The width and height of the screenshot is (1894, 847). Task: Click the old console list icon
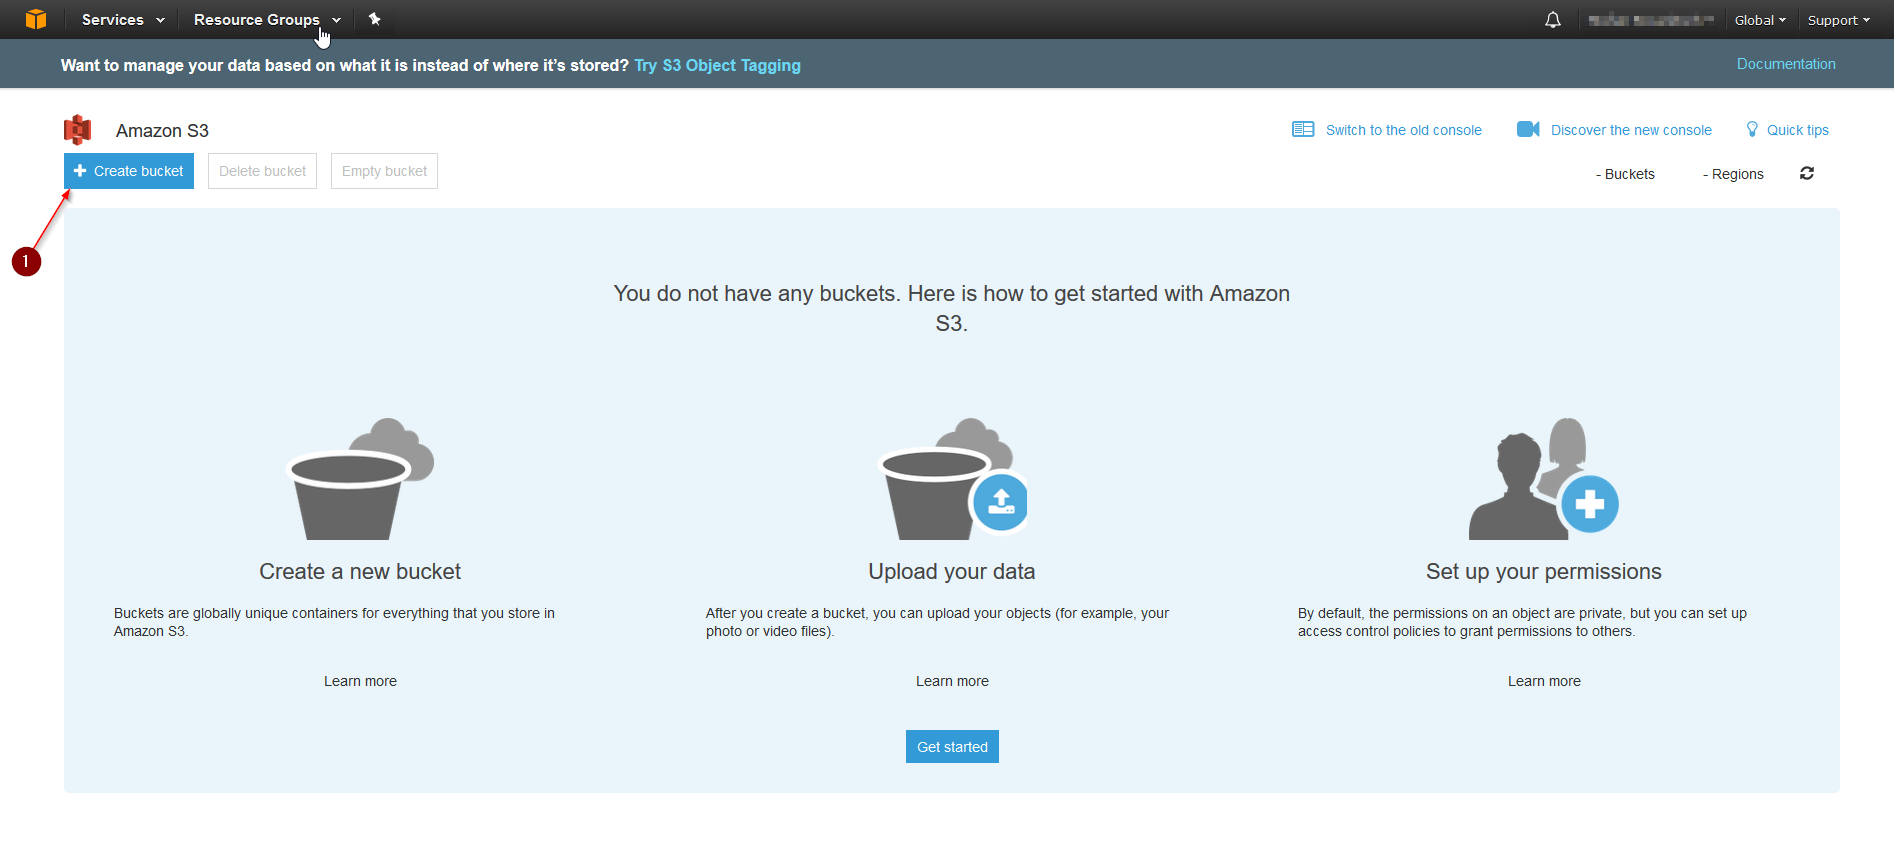[1303, 129]
